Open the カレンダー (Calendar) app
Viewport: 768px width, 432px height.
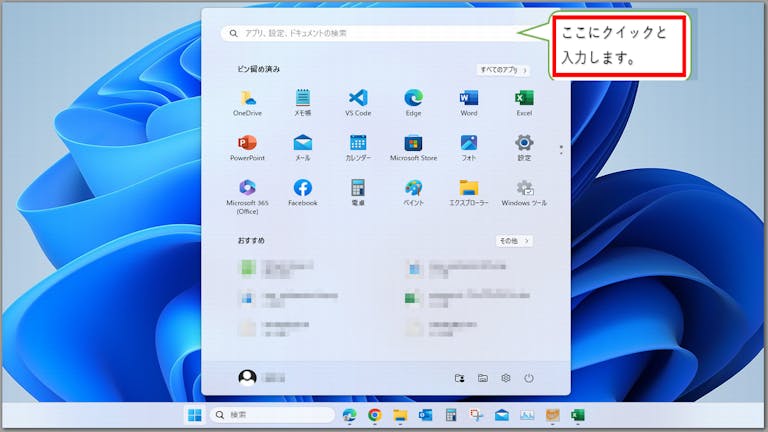pyautogui.click(x=358, y=148)
